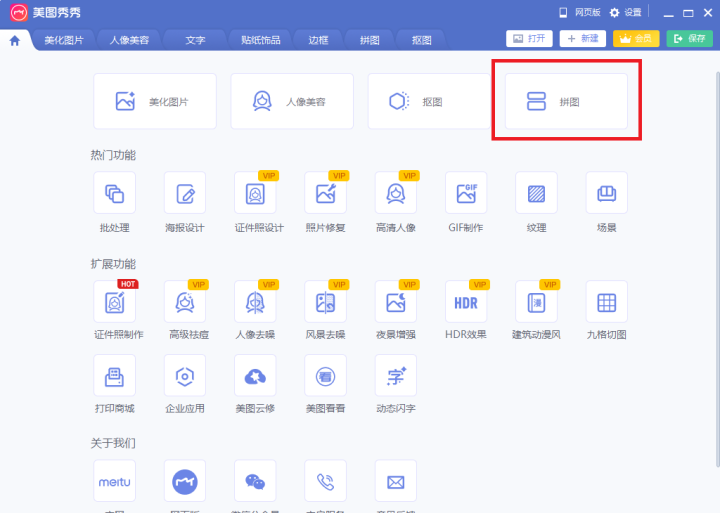Launch the 海报设计 poster design tool

185,193
